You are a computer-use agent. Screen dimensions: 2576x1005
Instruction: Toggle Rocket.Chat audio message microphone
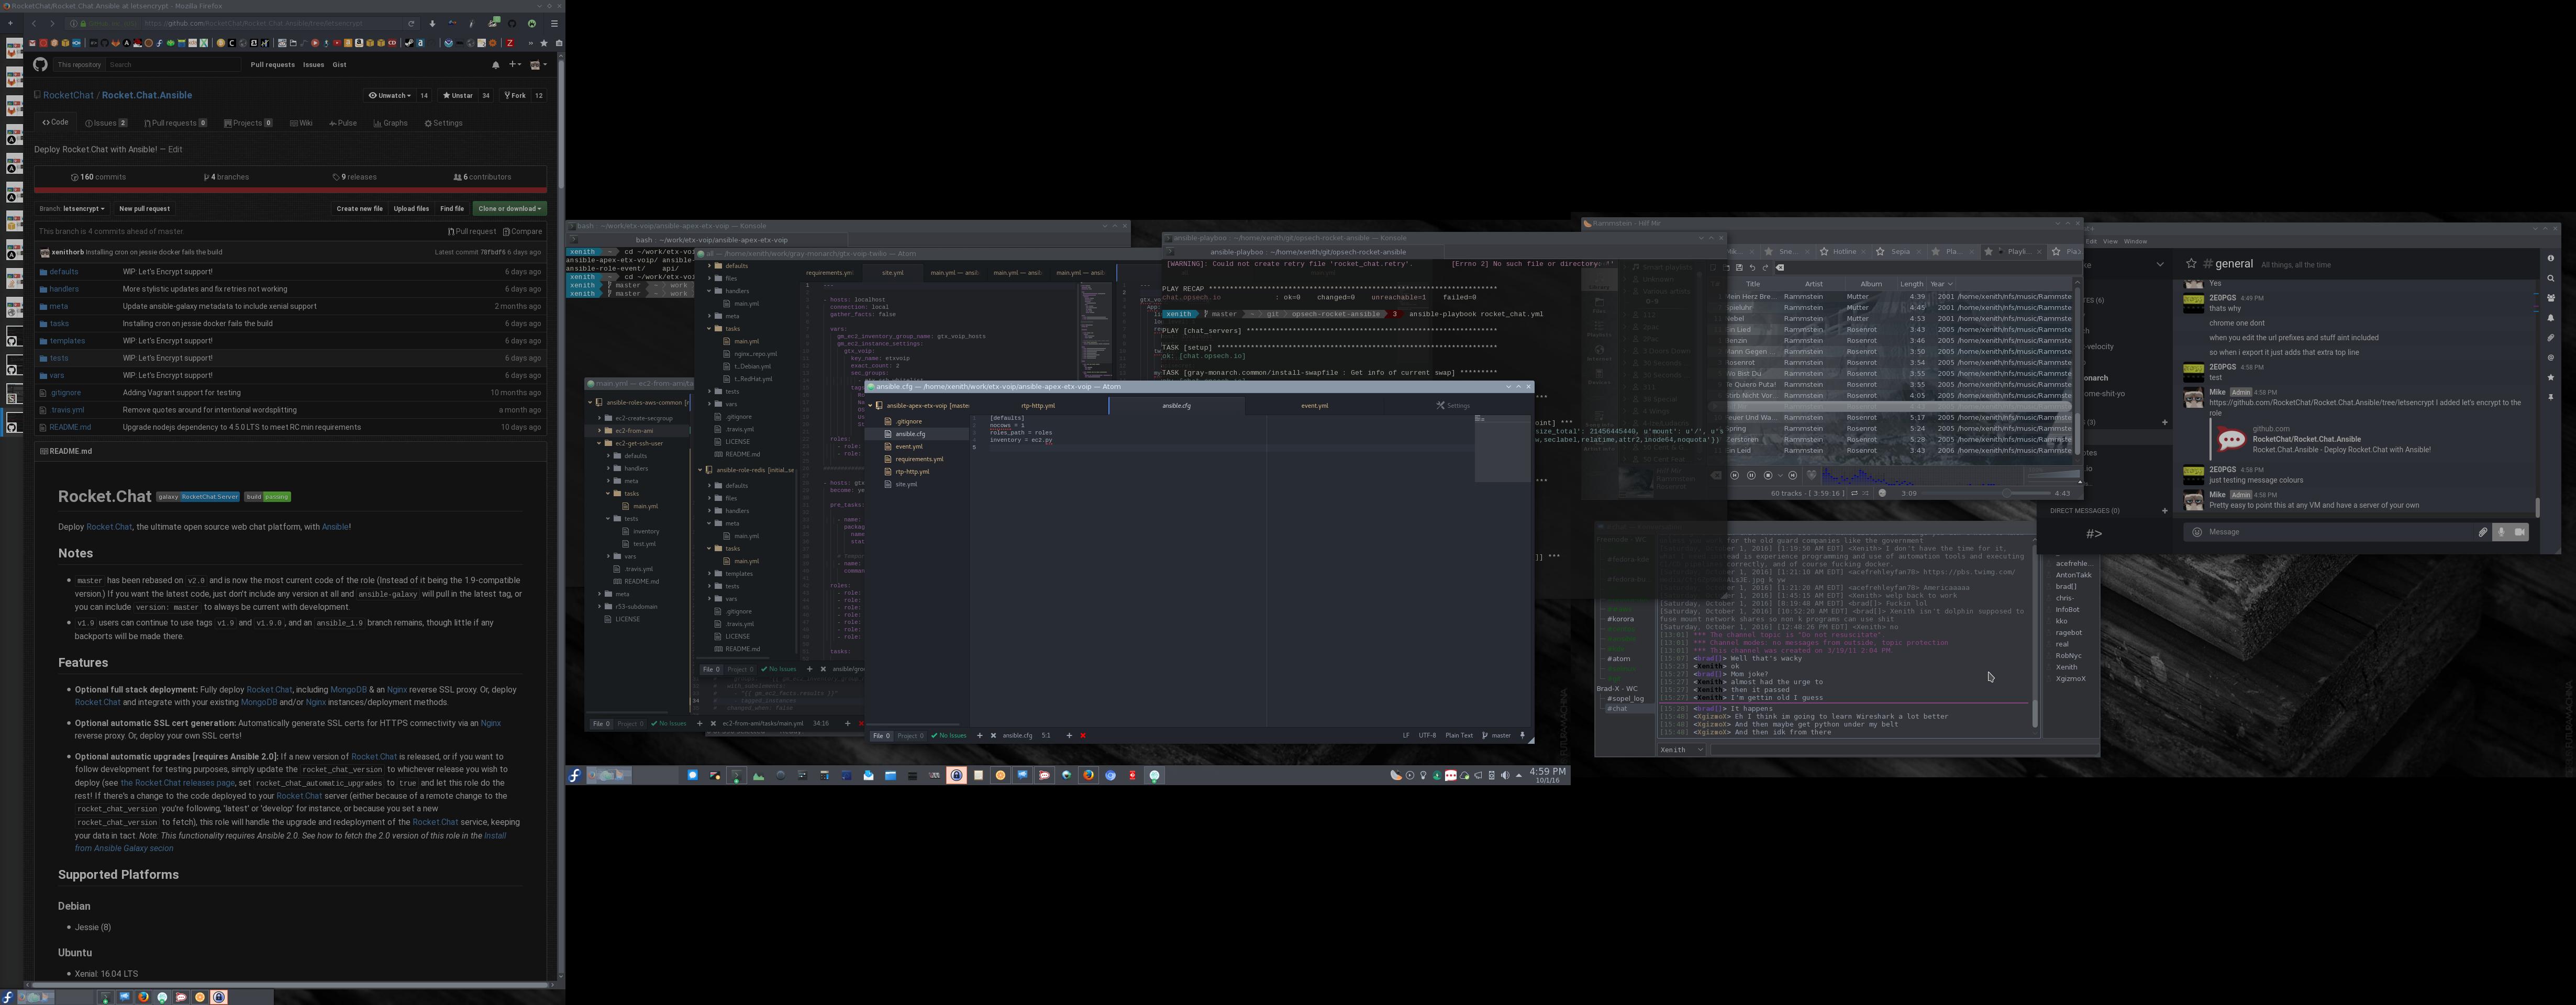[2502, 532]
